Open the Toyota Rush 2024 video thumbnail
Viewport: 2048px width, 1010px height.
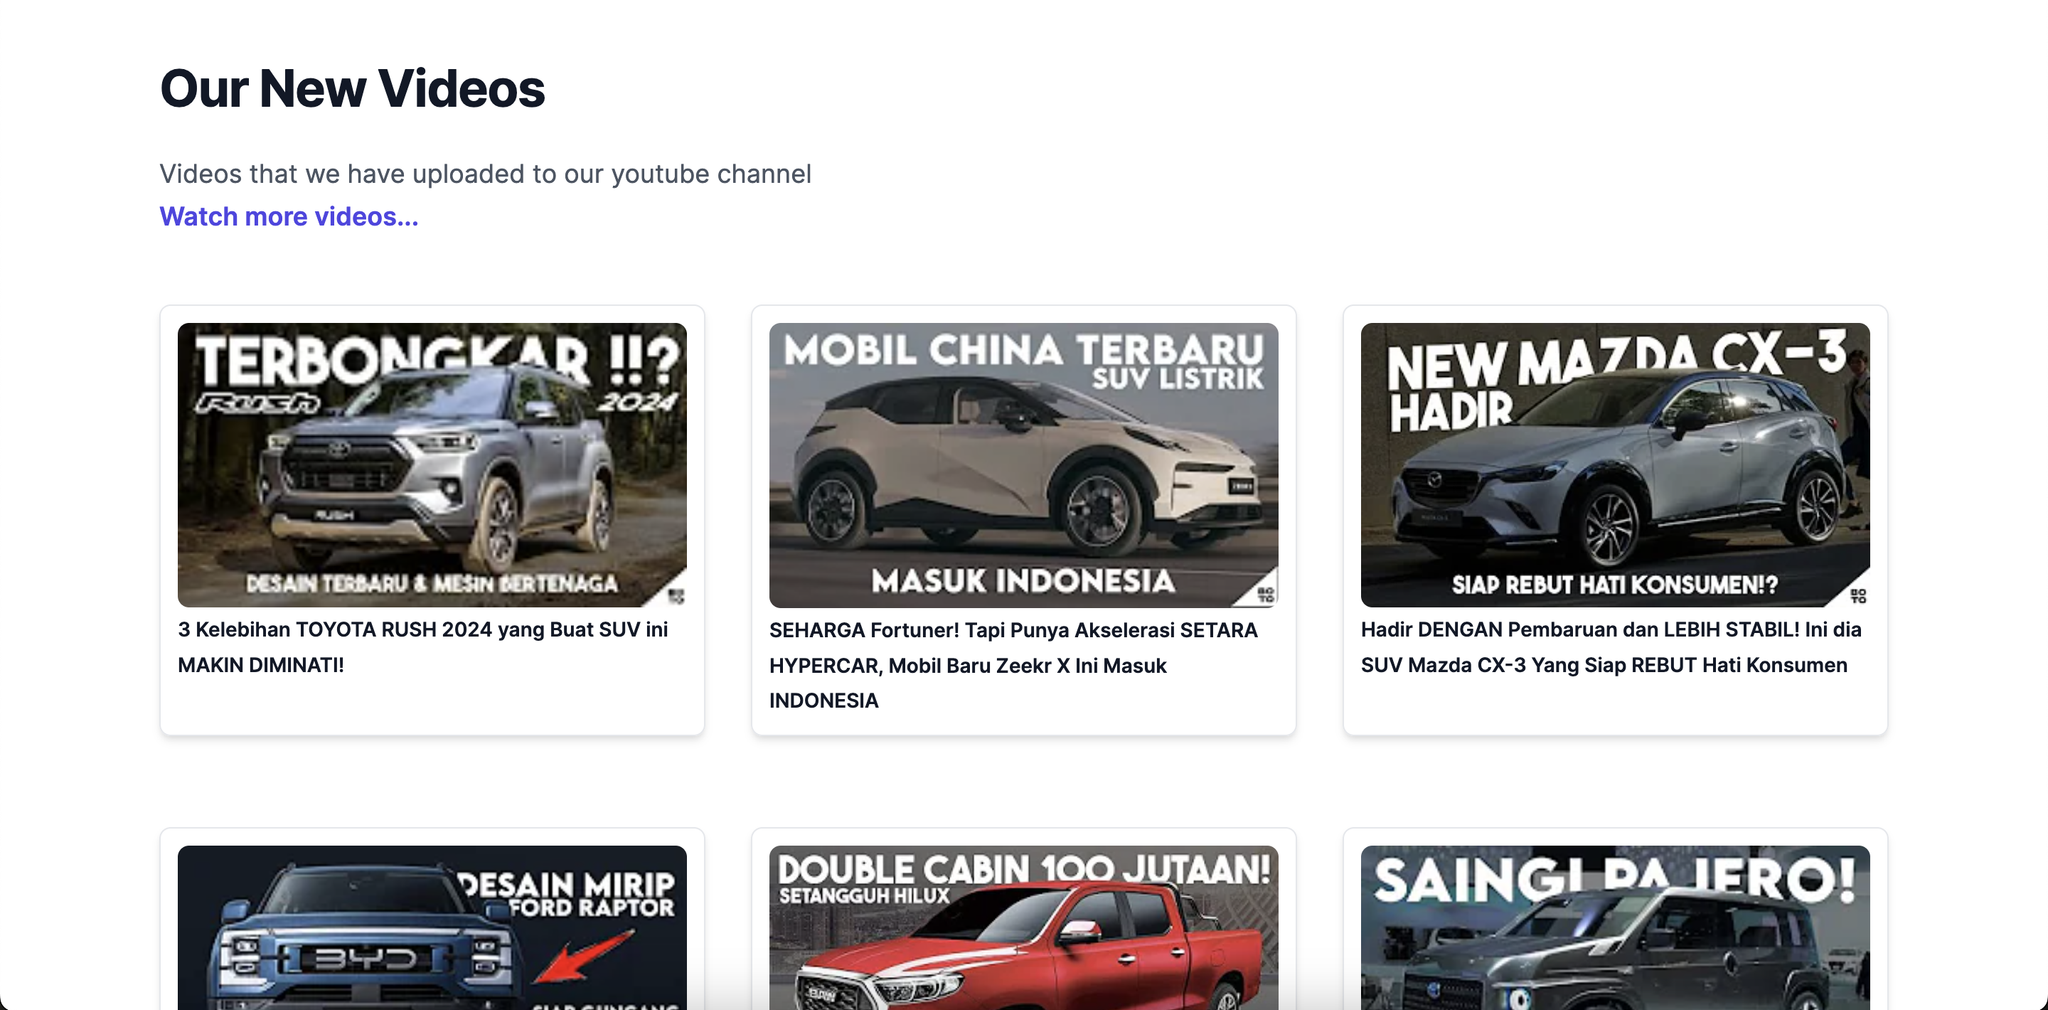(432, 465)
